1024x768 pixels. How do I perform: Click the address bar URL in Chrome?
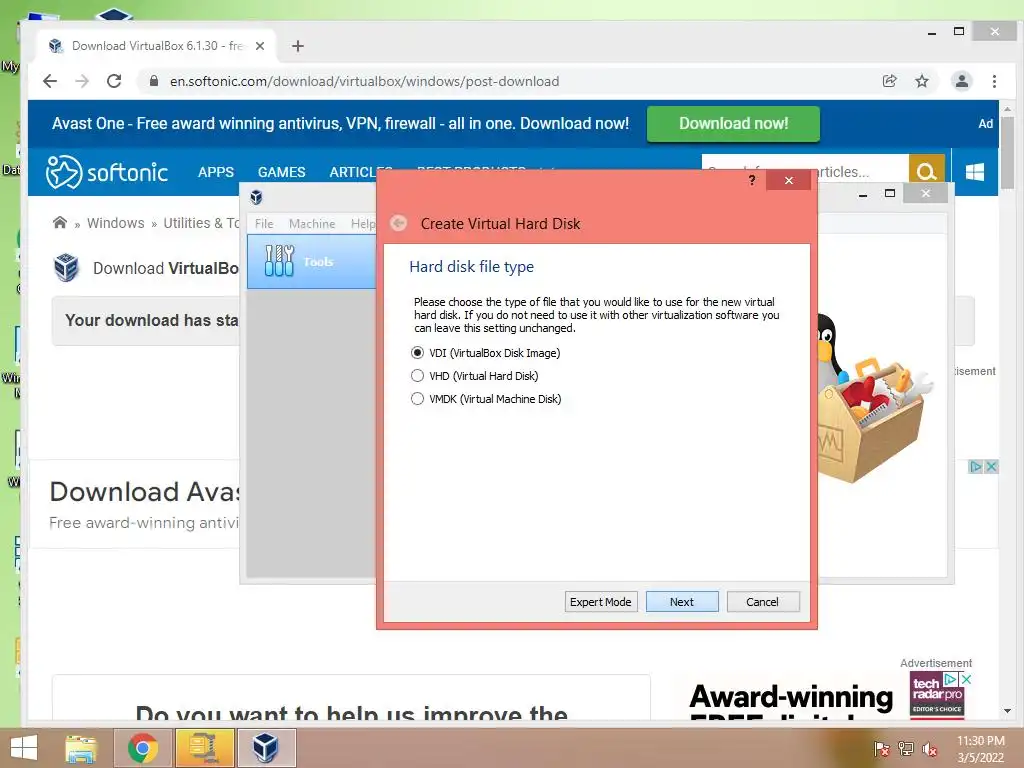pos(364,81)
